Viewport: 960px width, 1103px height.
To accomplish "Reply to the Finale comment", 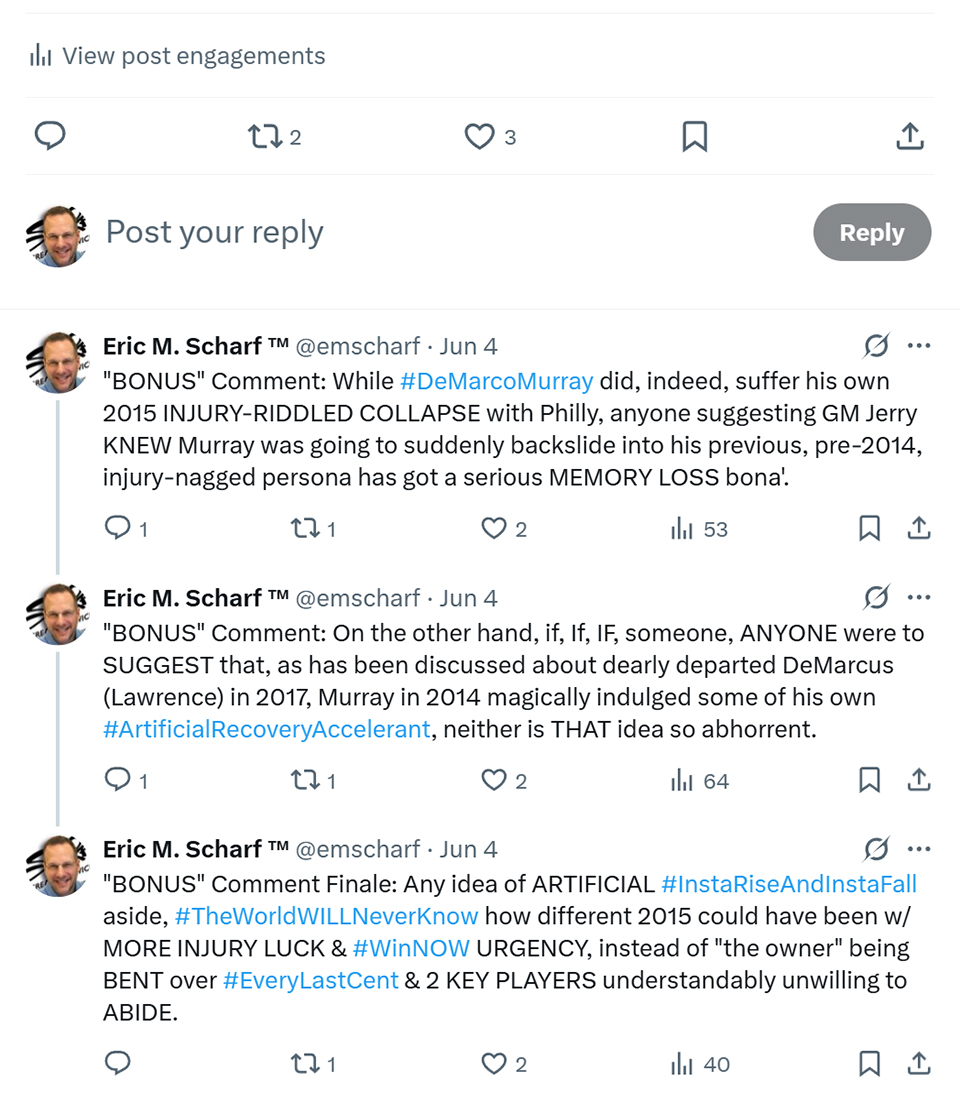I will 117,1064.
